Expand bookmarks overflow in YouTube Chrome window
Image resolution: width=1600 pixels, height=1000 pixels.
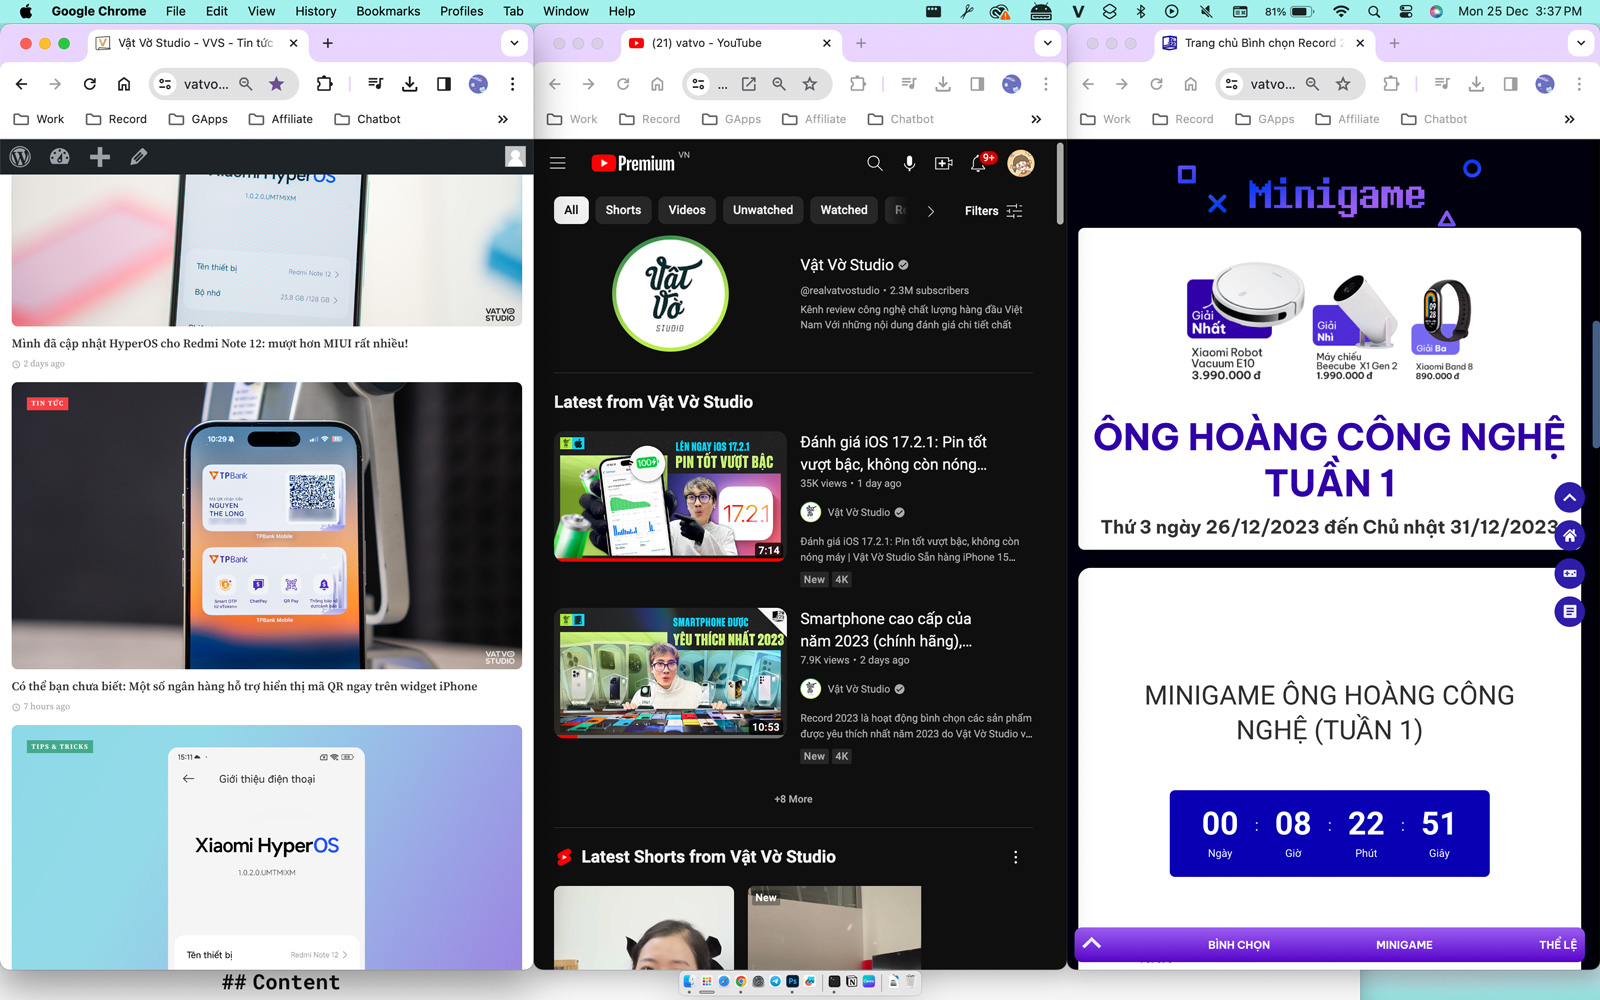pos(1036,119)
